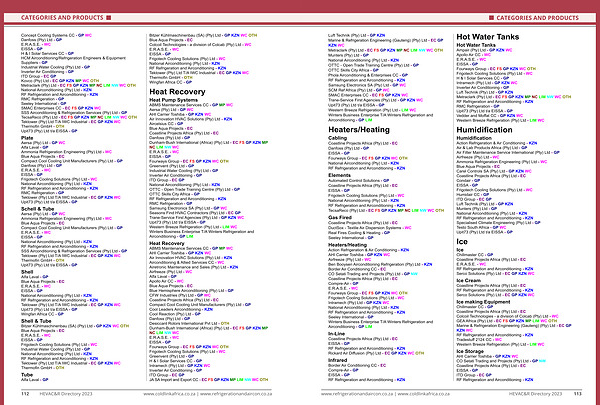
Task: Click 'Colcoil Technologies' under Ice making Equipment
Action: (474, 316)
